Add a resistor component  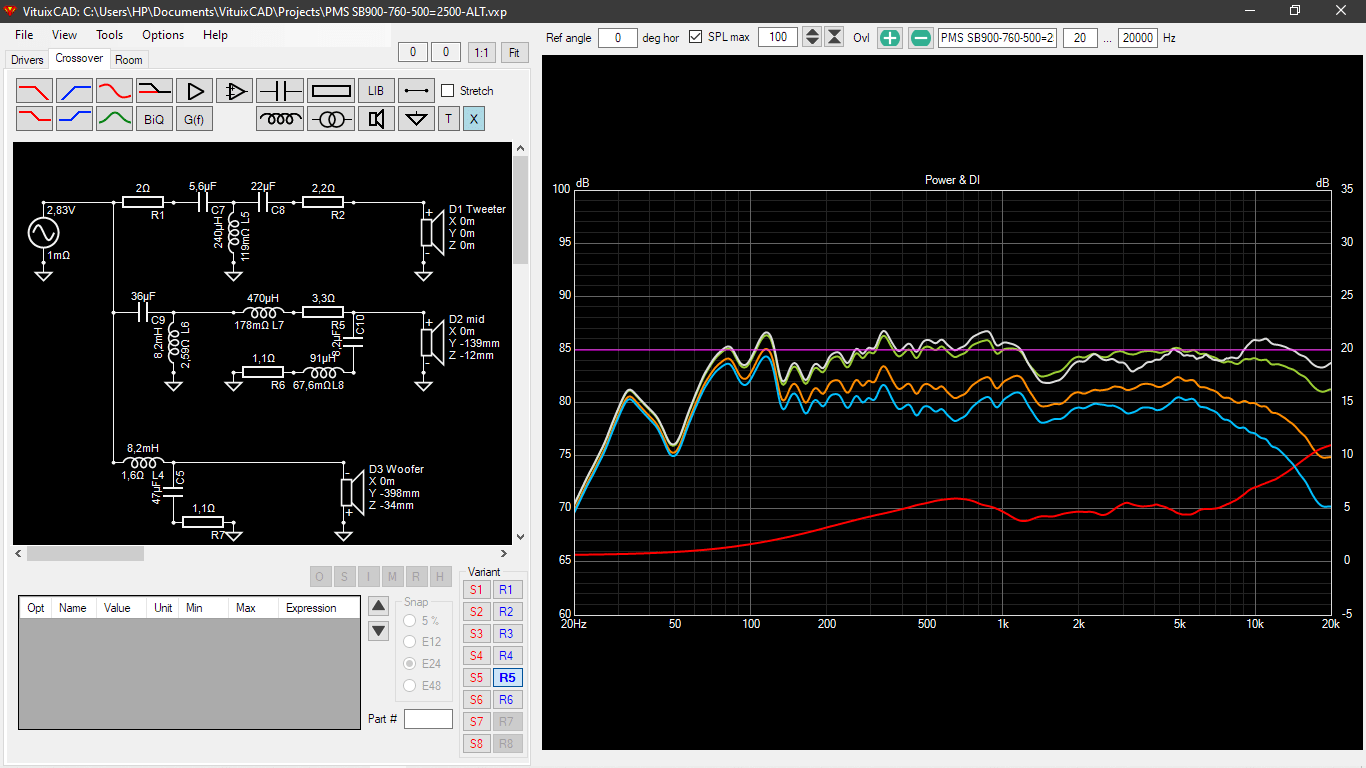pos(331,90)
